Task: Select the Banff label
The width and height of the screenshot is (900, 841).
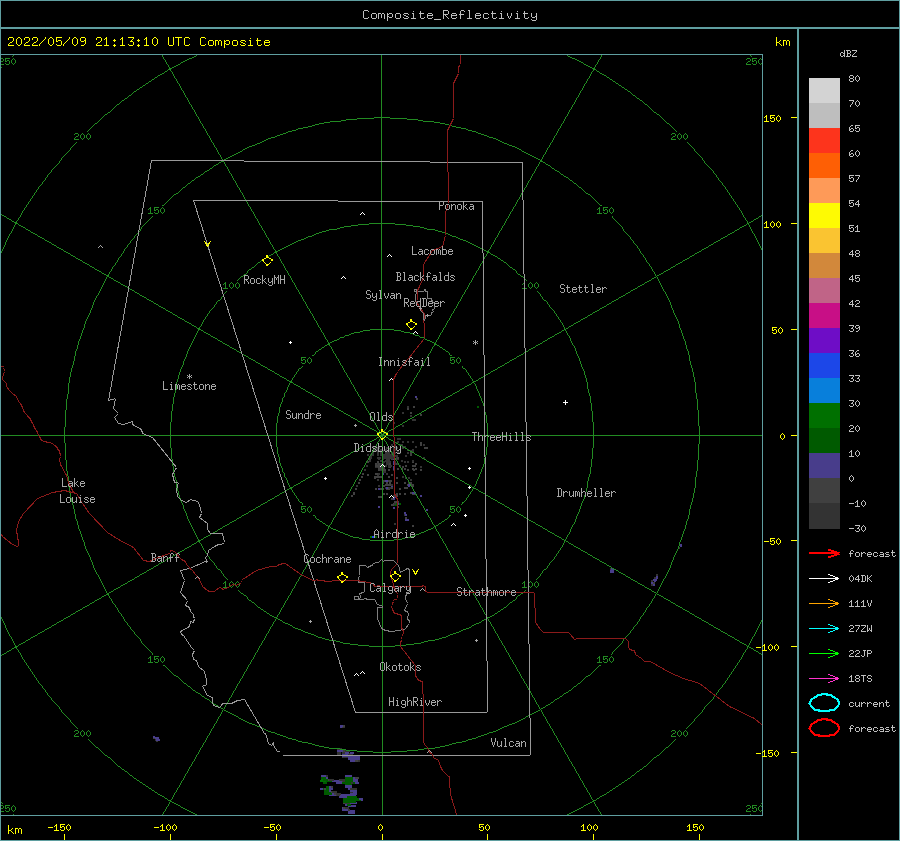Action: pyautogui.click(x=165, y=557)
